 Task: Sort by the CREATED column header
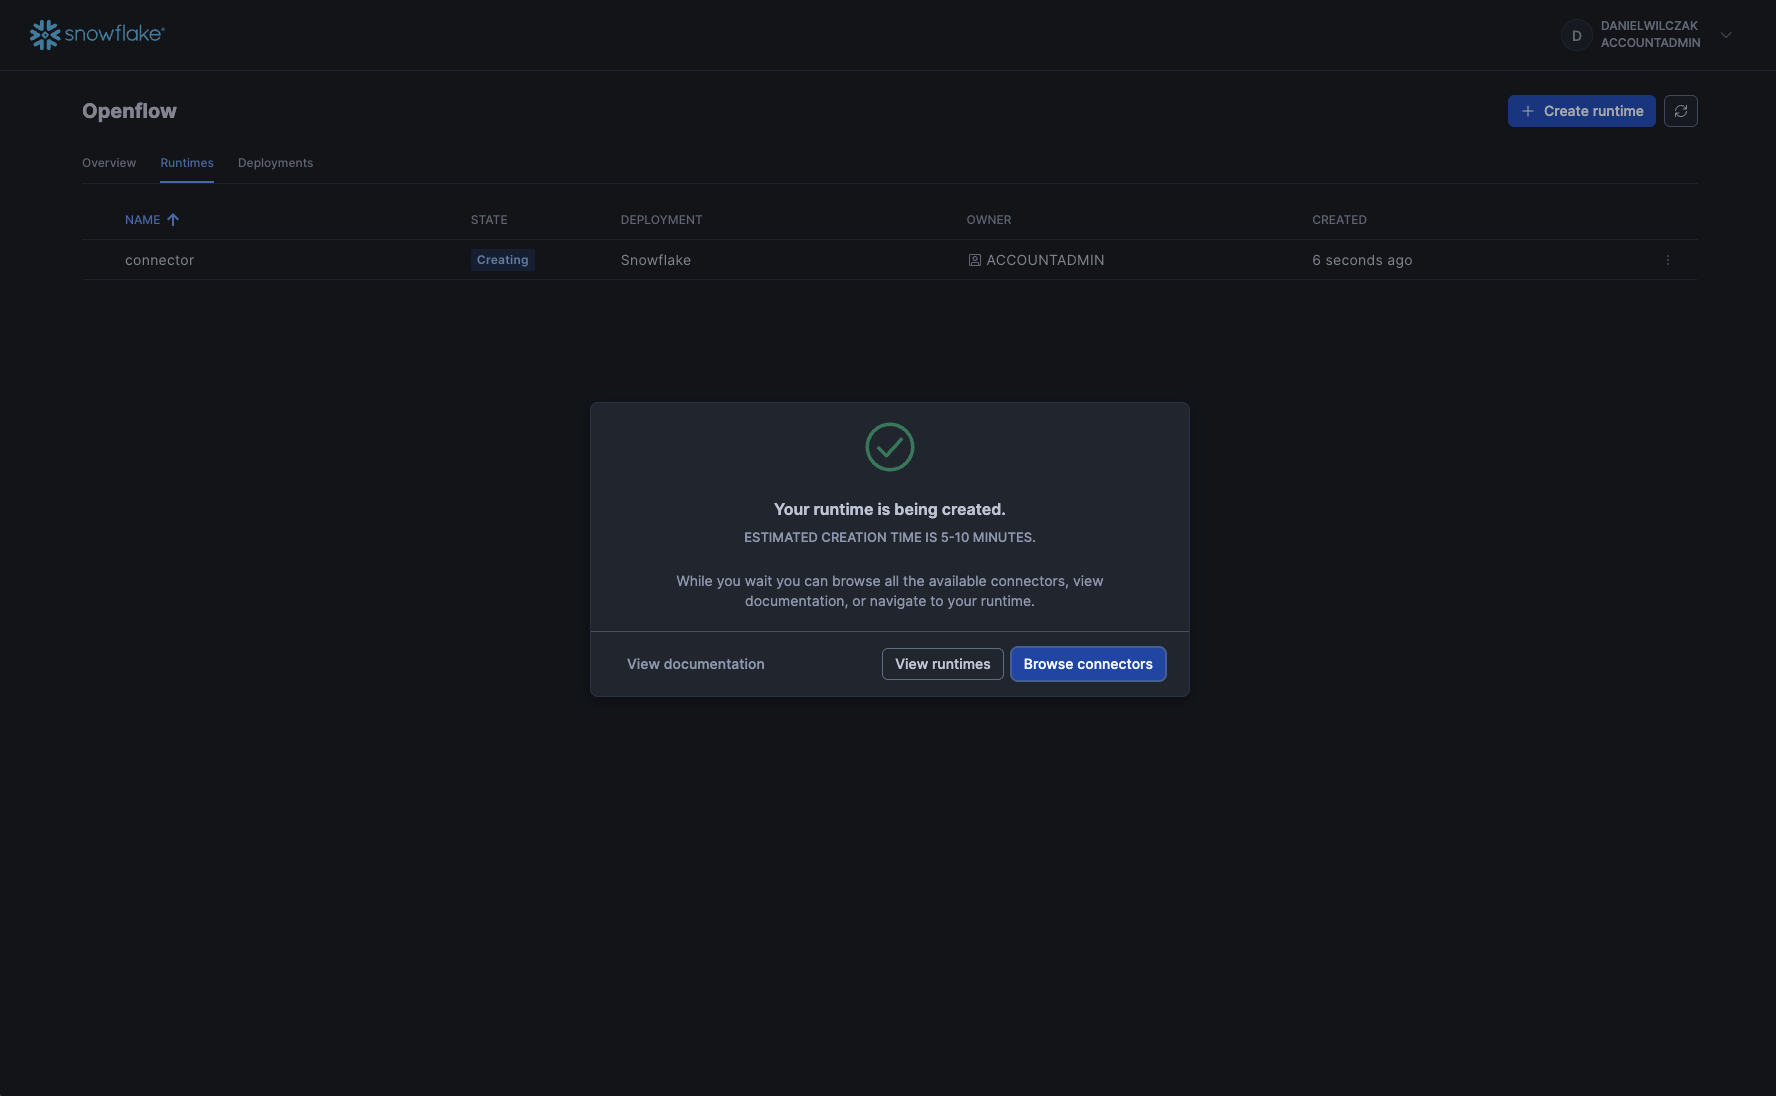click(x=1339, y=220)
